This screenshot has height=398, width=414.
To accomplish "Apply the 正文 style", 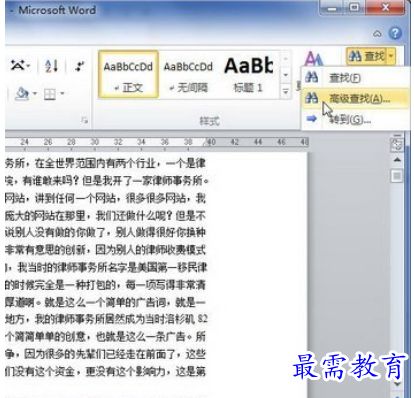I will click(128, 75).
